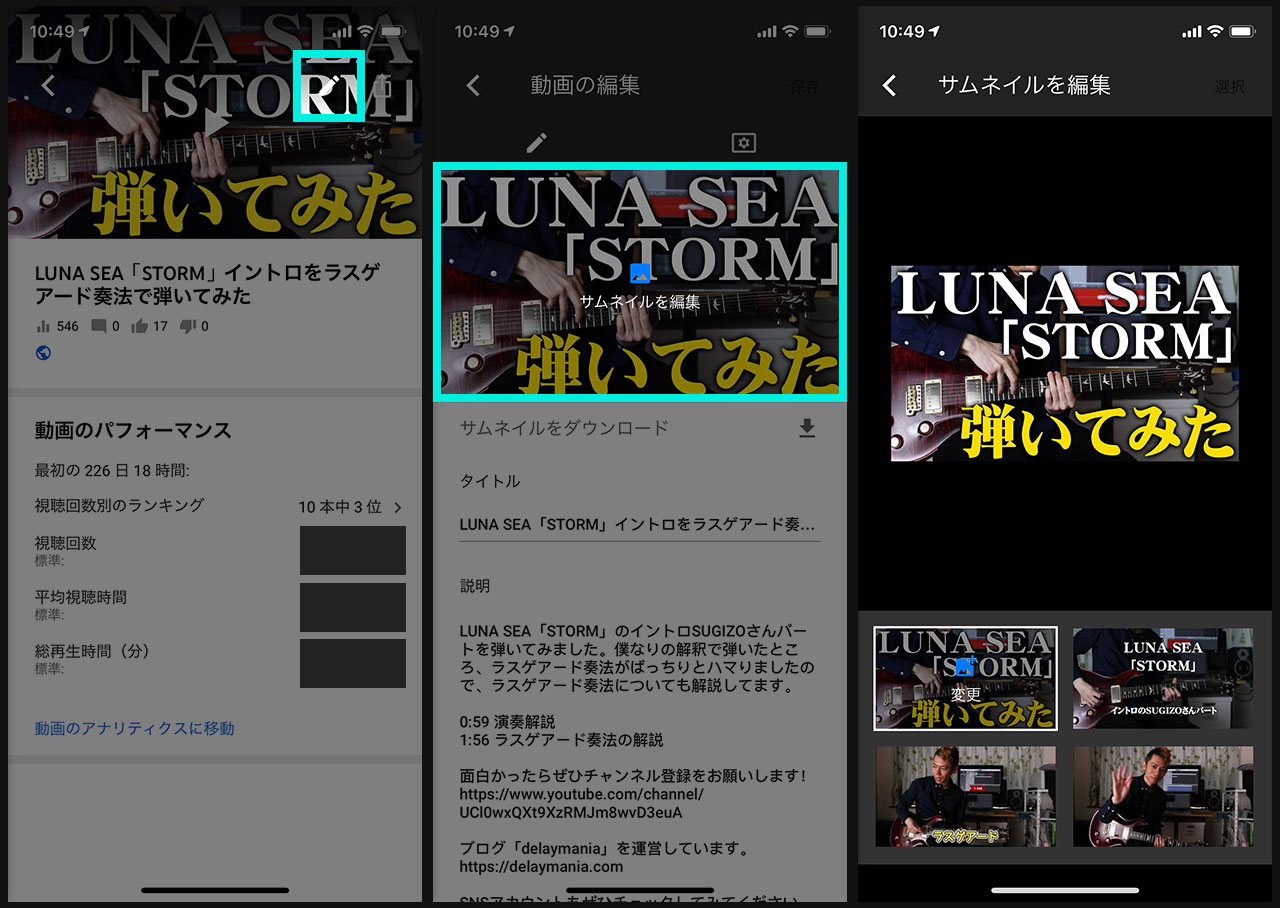Go back from the 動画の編集 screen
The image size is (1280, 908).
tap(474, 86)
